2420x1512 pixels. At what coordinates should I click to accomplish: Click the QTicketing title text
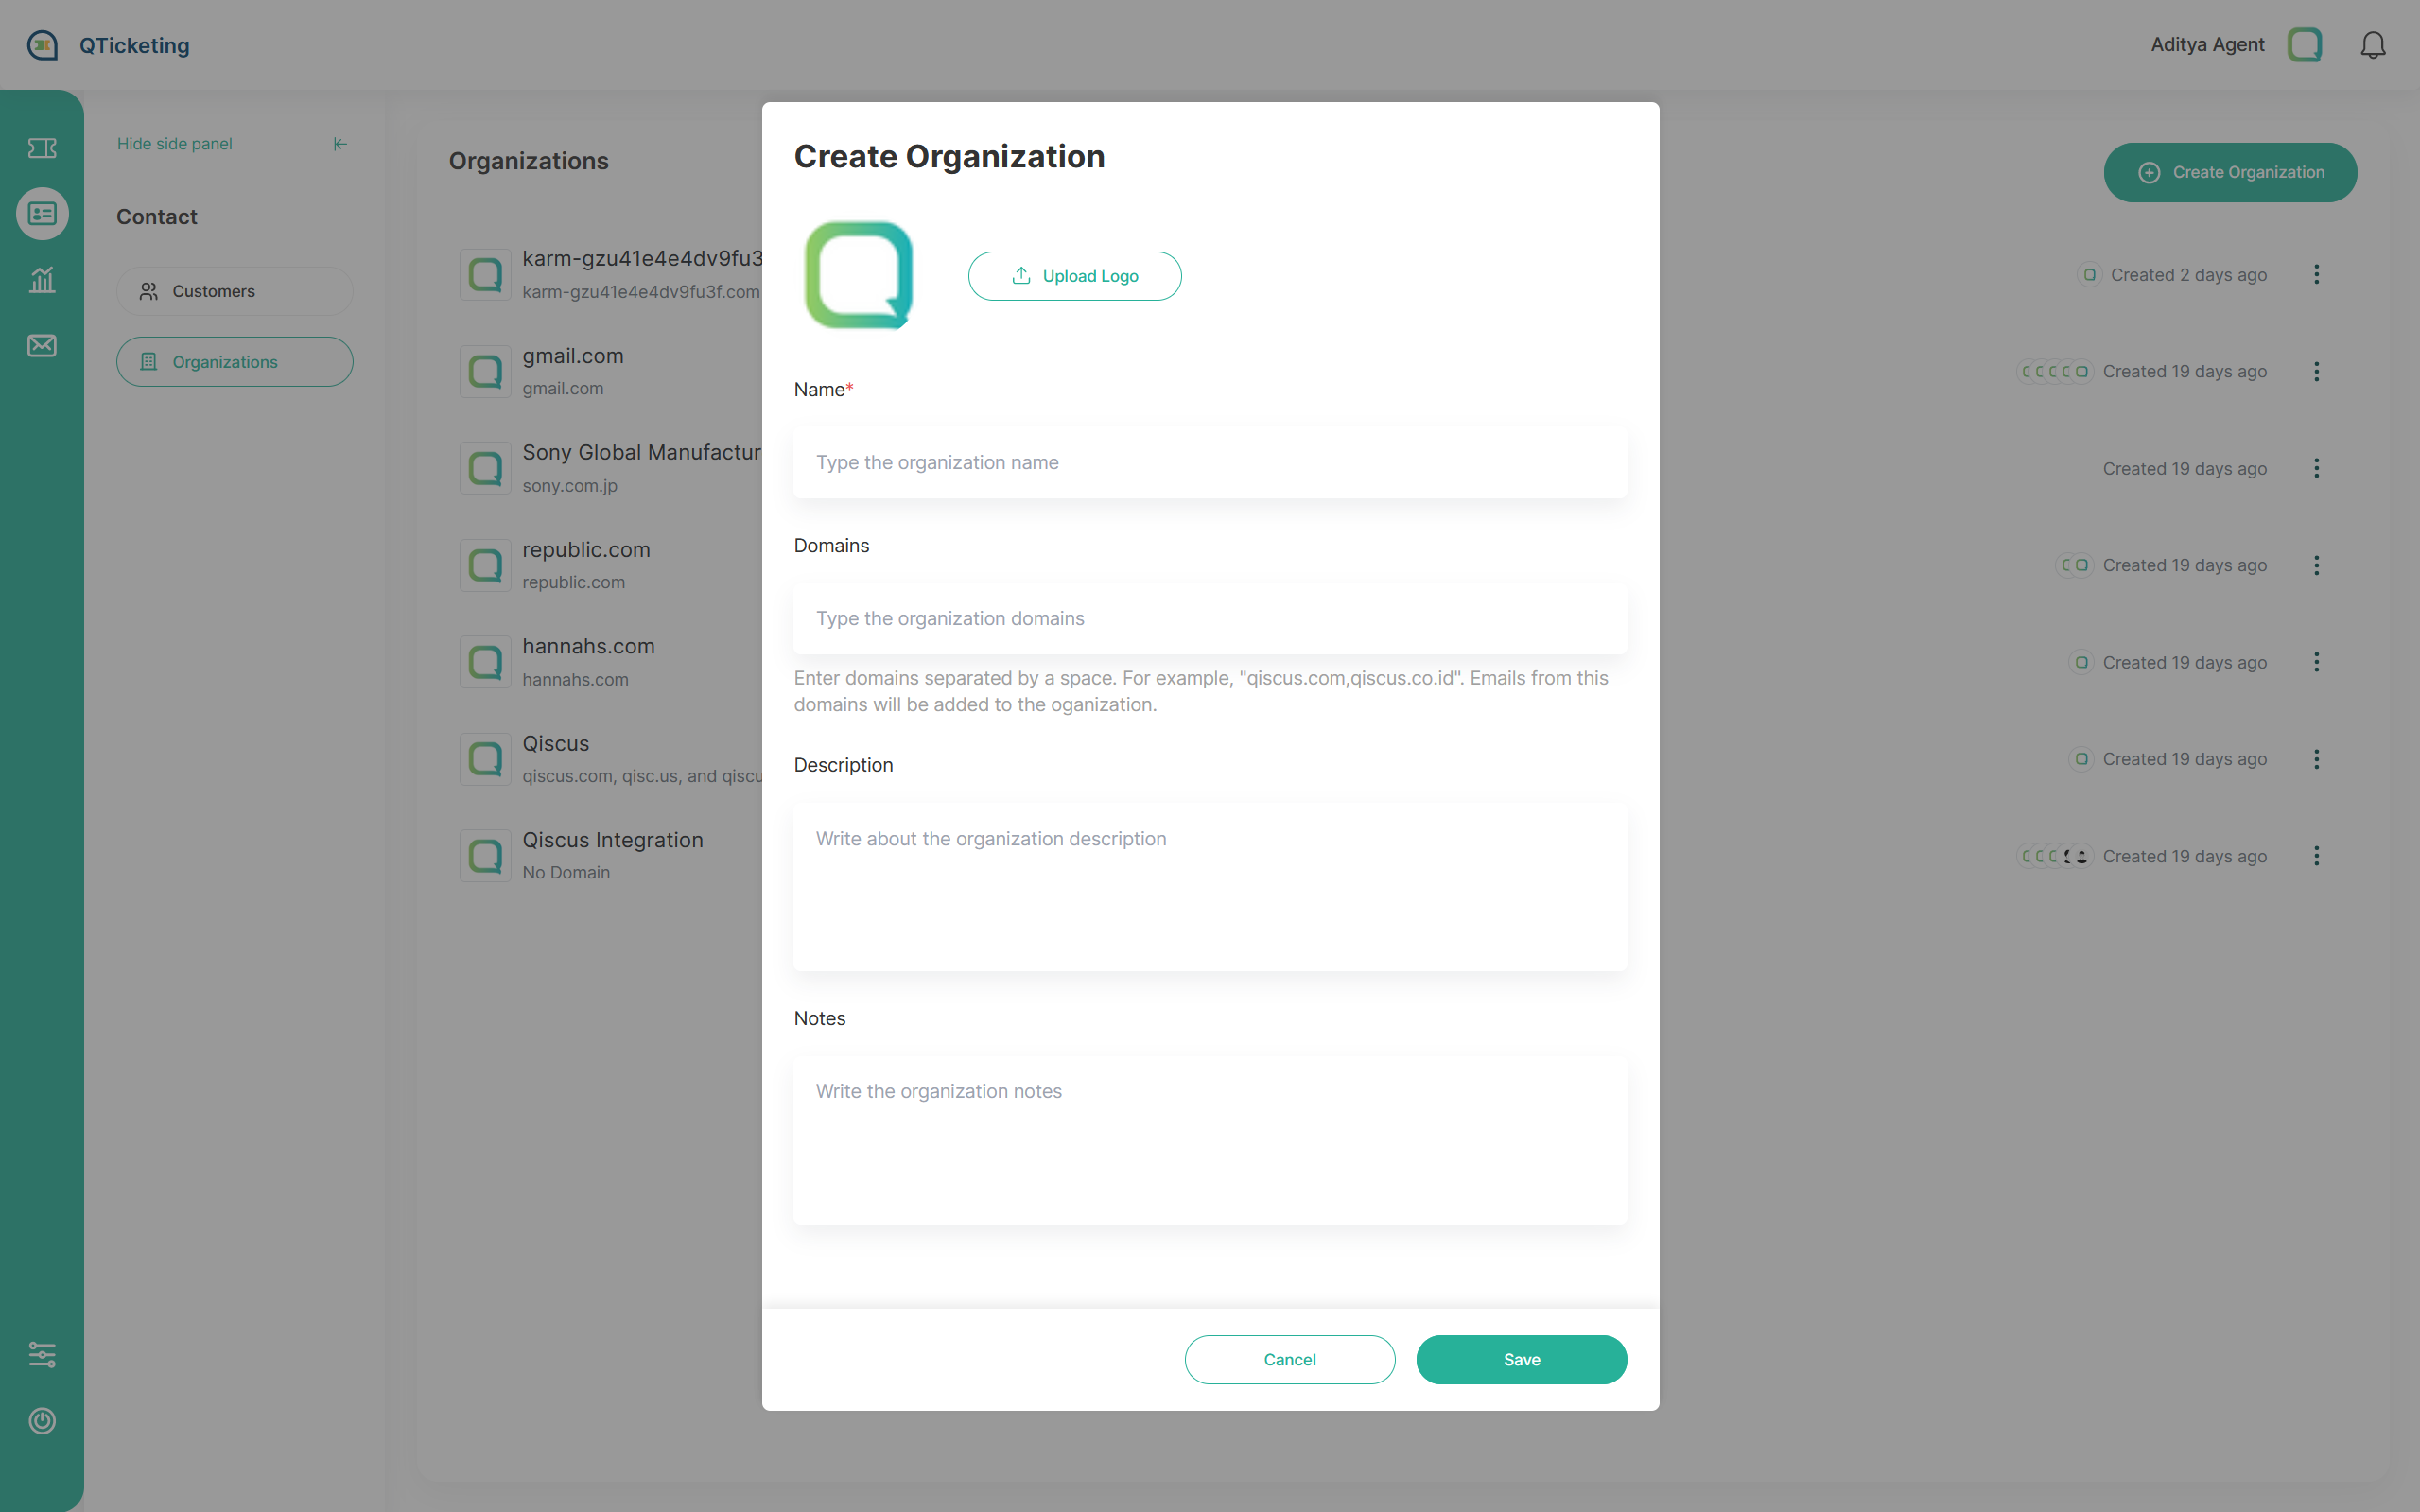click(x=135, y=46)
